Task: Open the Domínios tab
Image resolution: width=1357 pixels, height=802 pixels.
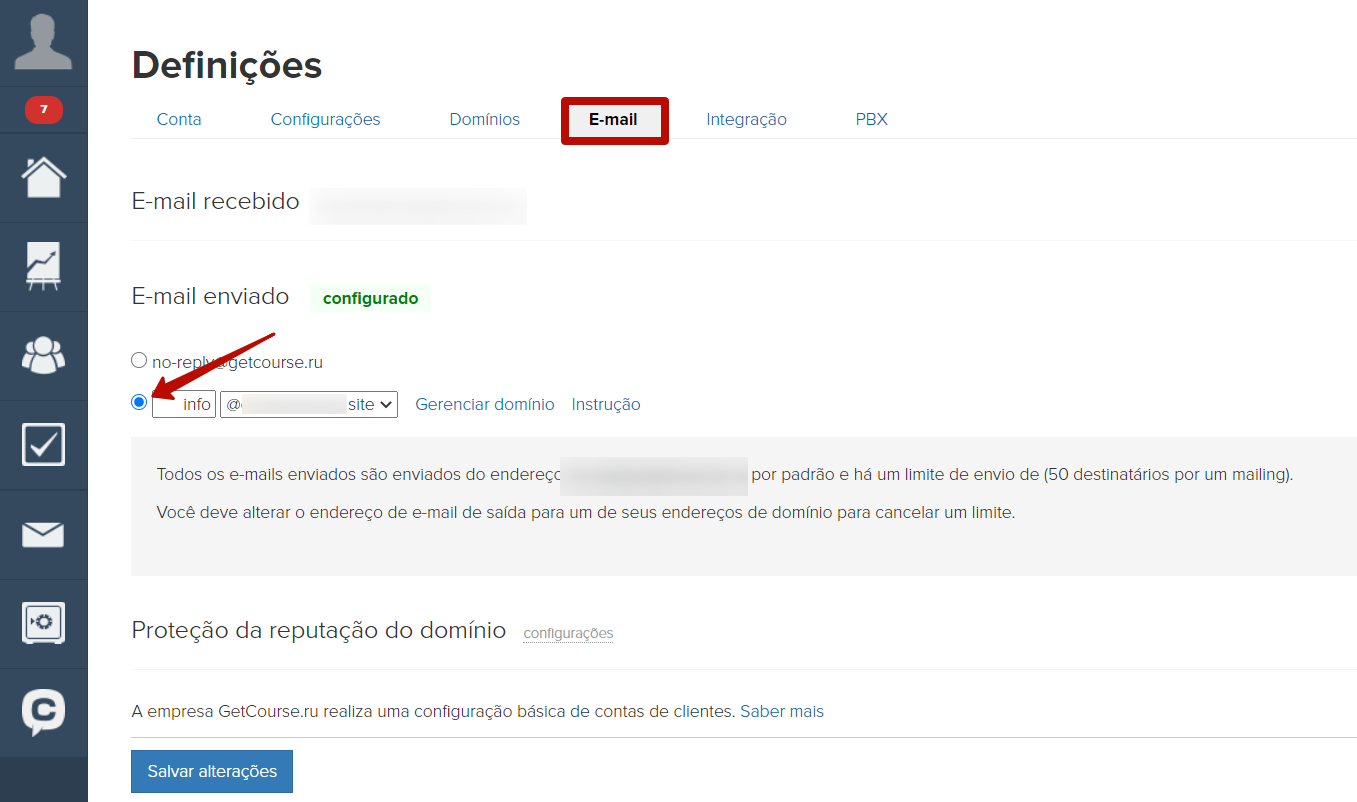Action: [x=484, y=119]
